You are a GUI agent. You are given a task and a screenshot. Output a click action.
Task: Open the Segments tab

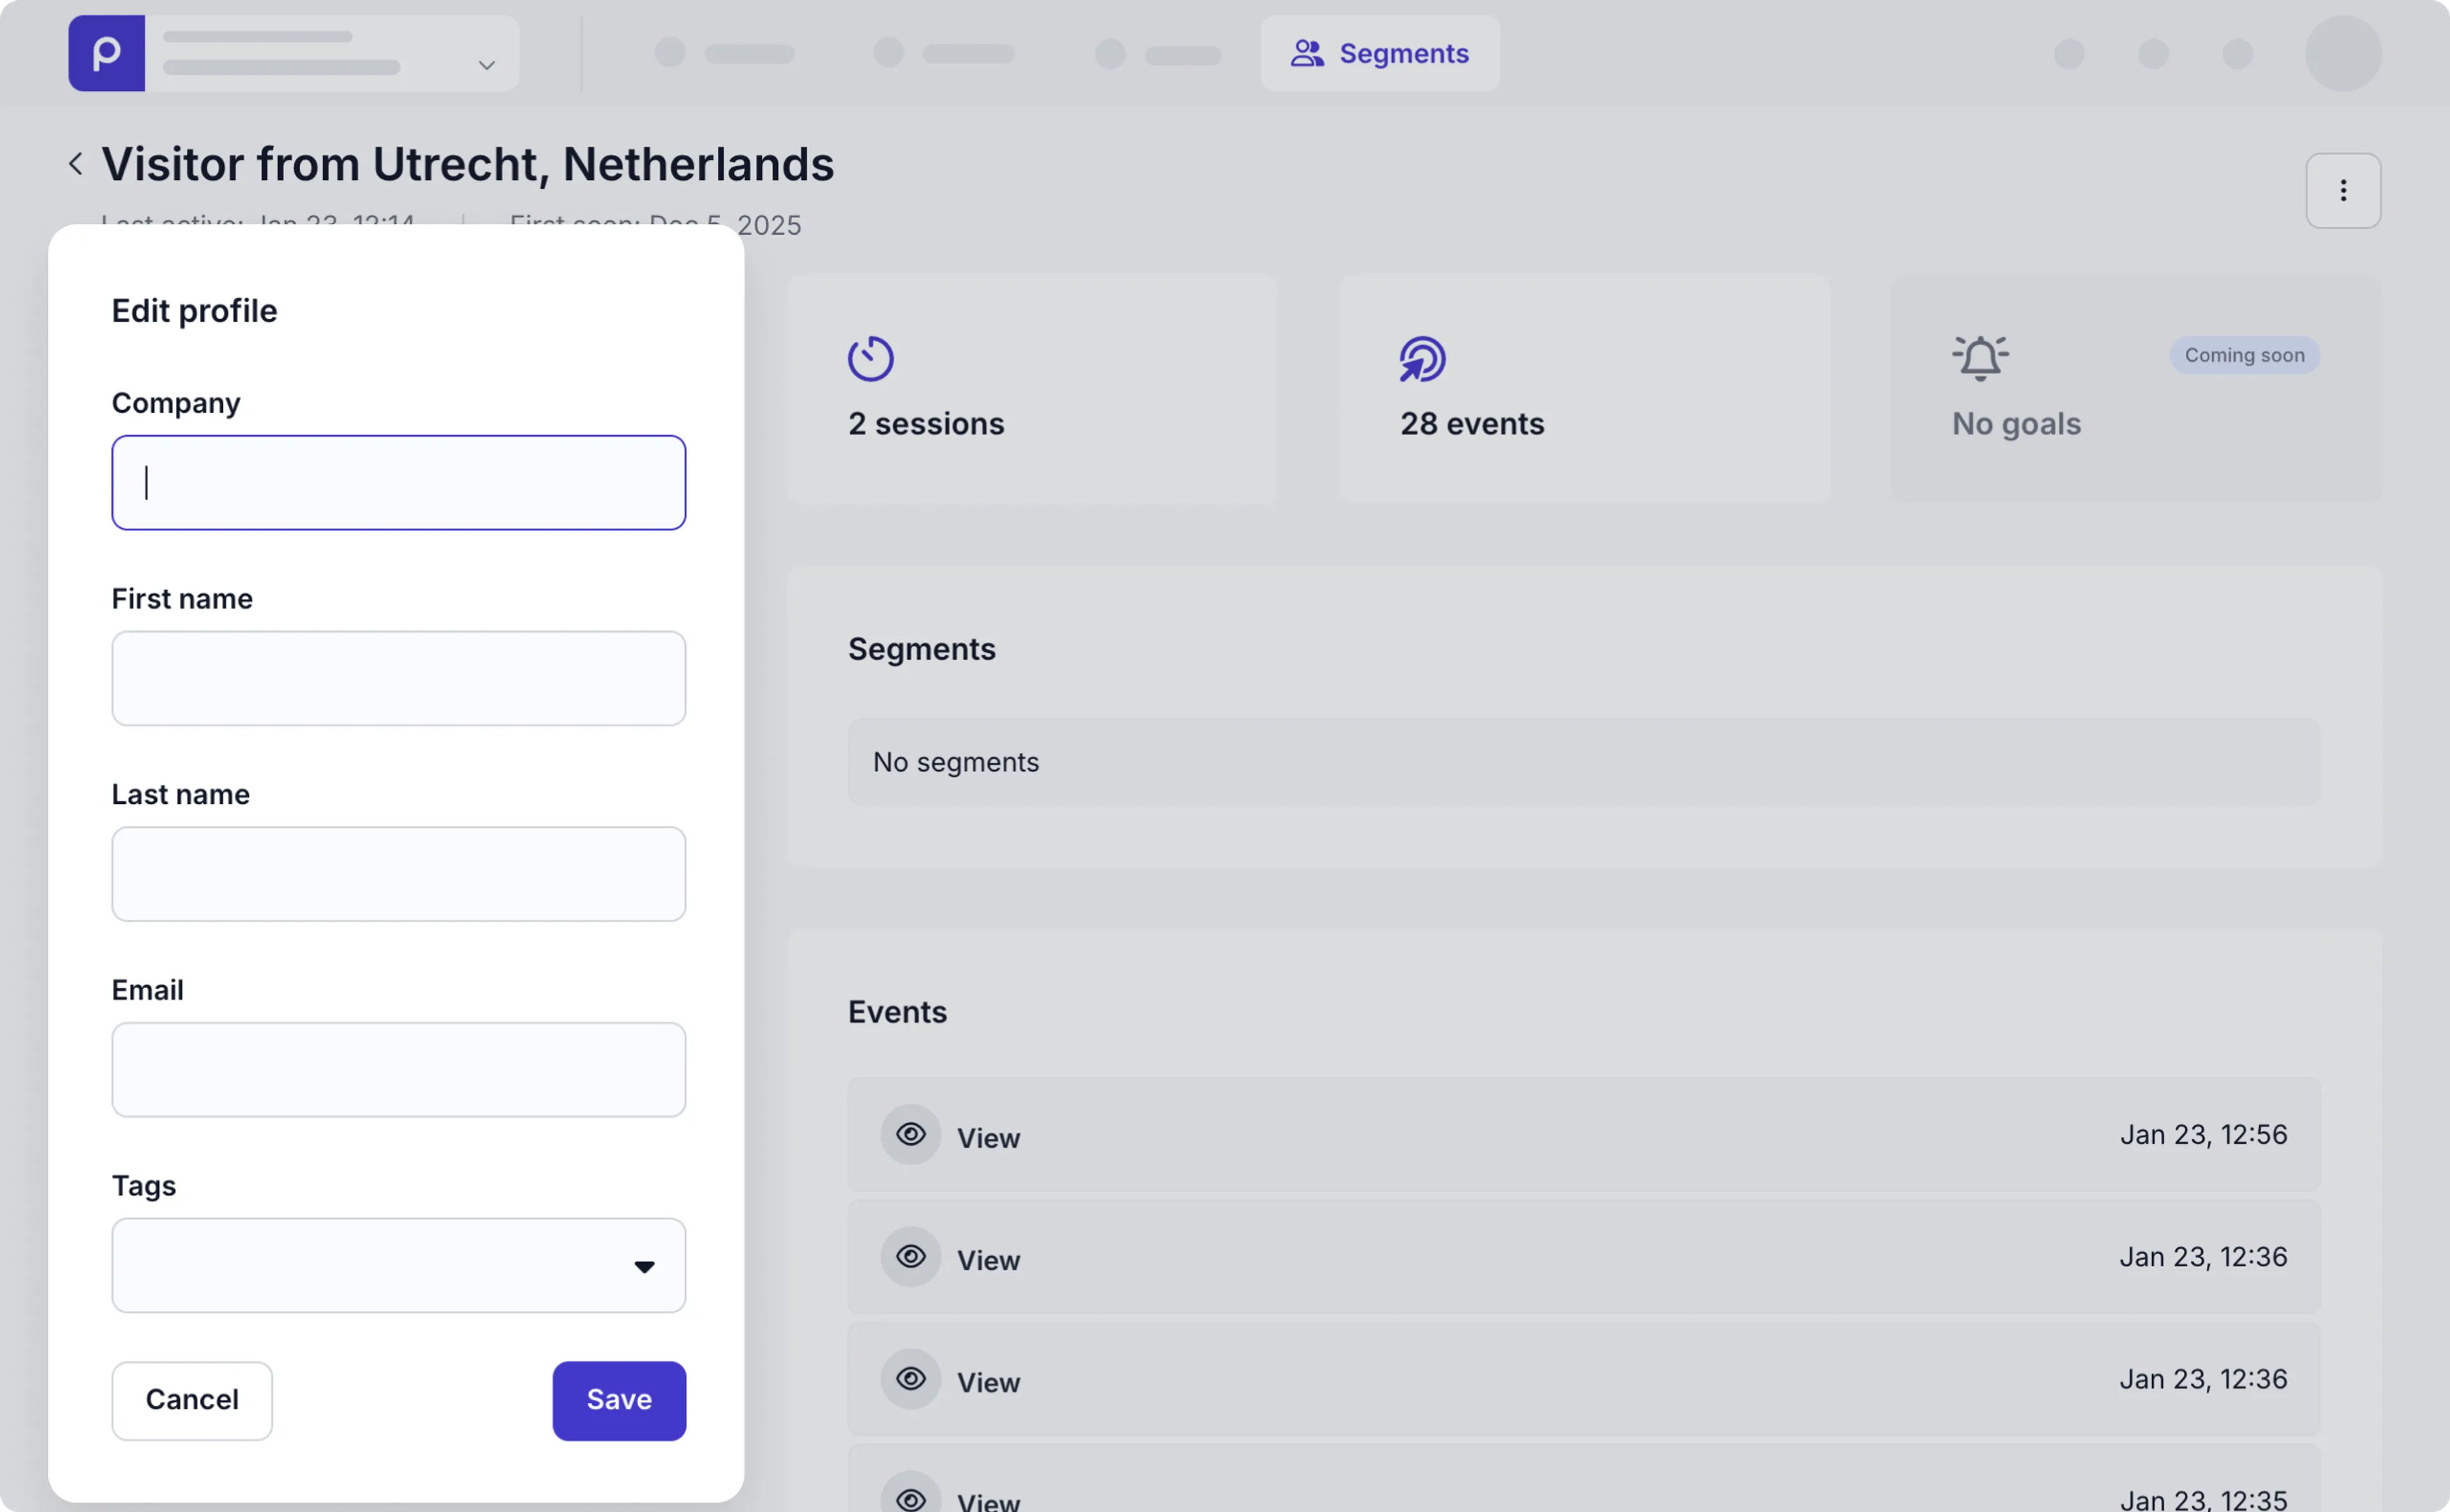coord(1379,53)
